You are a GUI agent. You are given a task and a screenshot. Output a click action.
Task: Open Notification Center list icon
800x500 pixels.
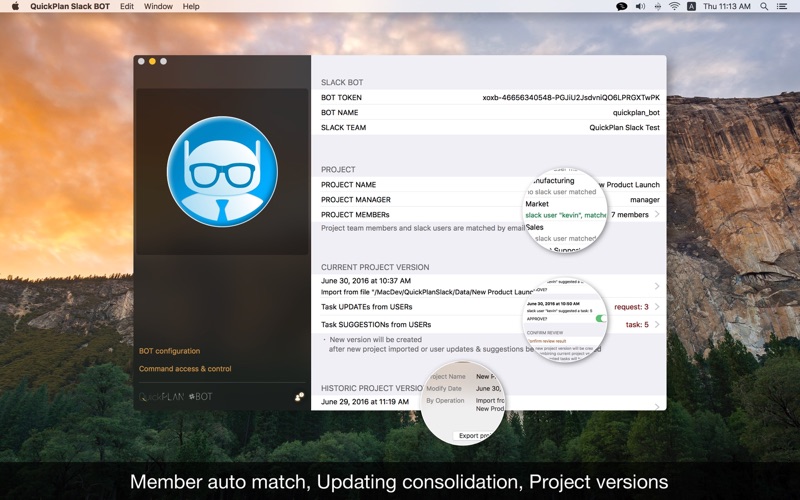point(782,6)
